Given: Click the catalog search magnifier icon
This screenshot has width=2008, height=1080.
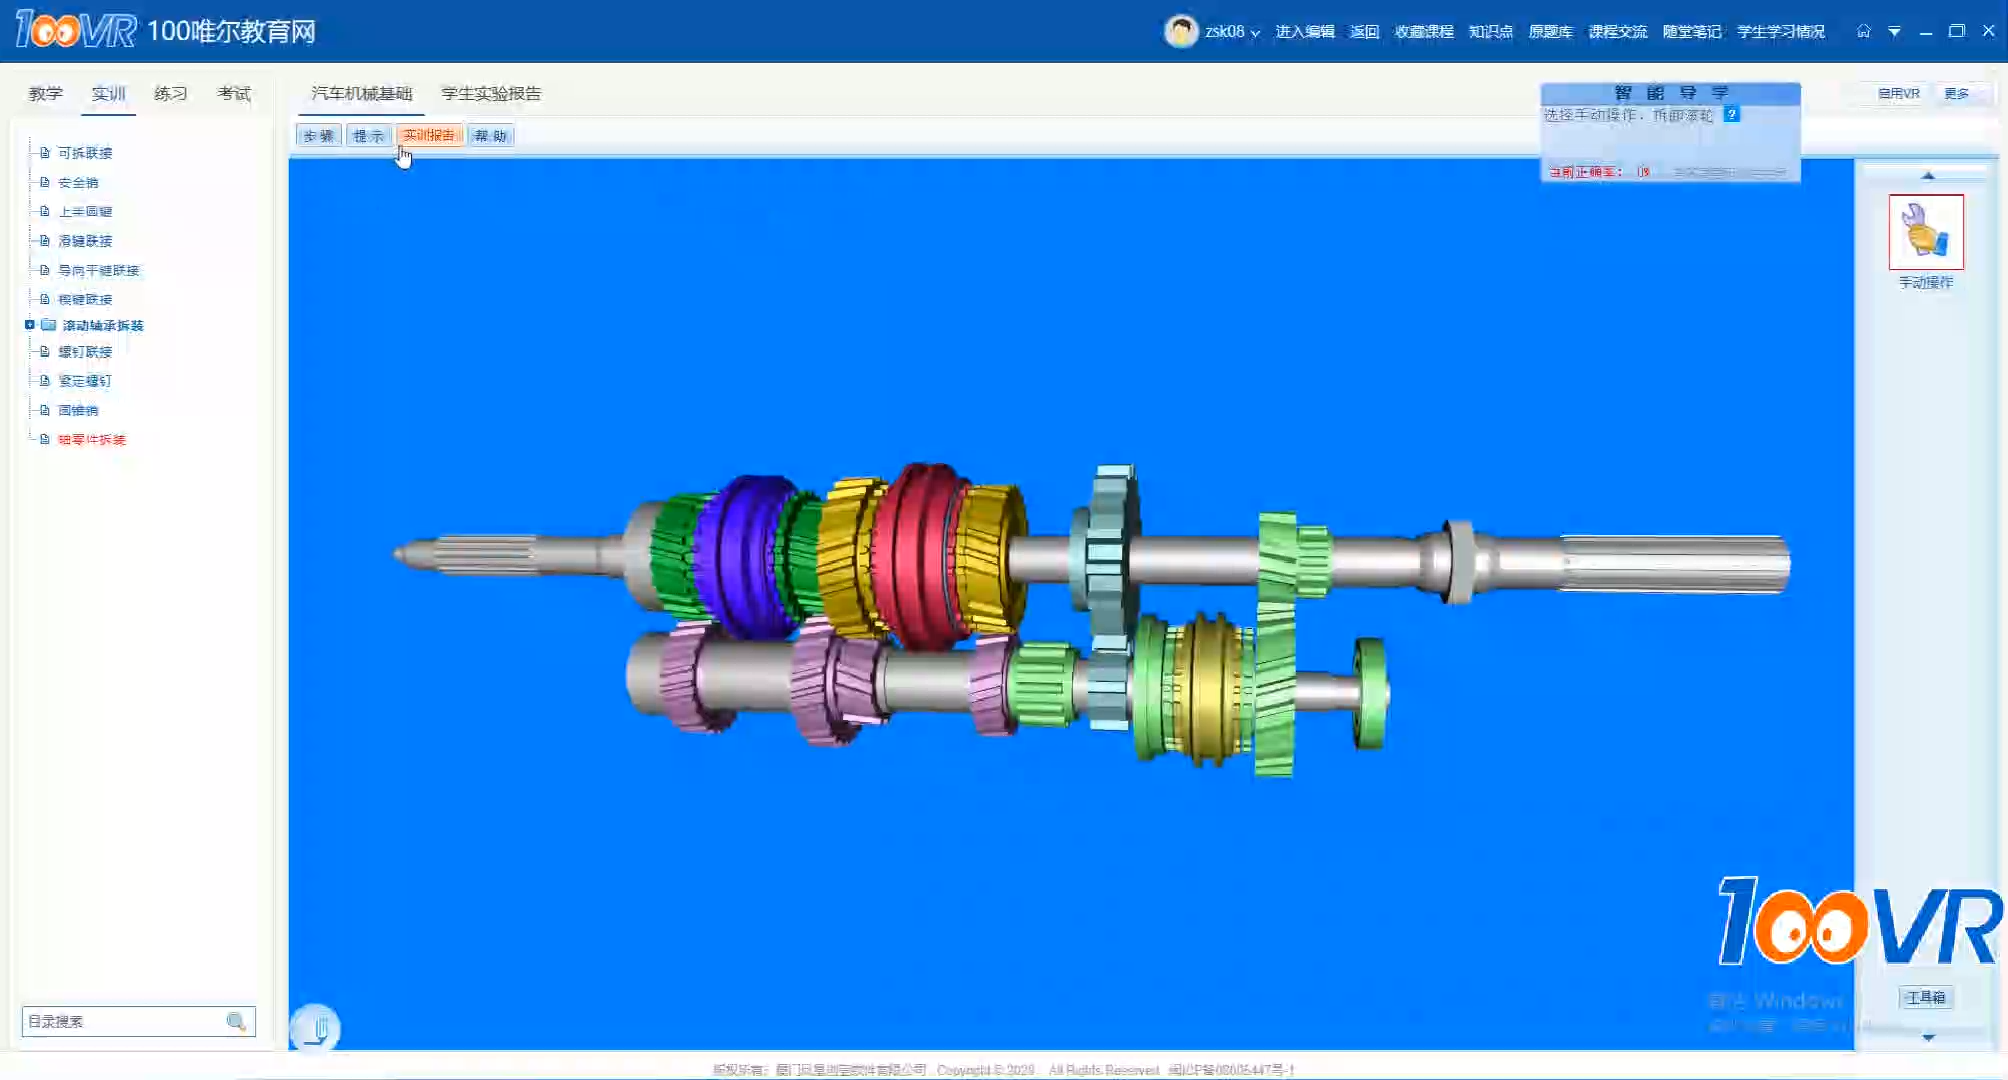Looking at the screenshot, I should (x=236, y=1021).
